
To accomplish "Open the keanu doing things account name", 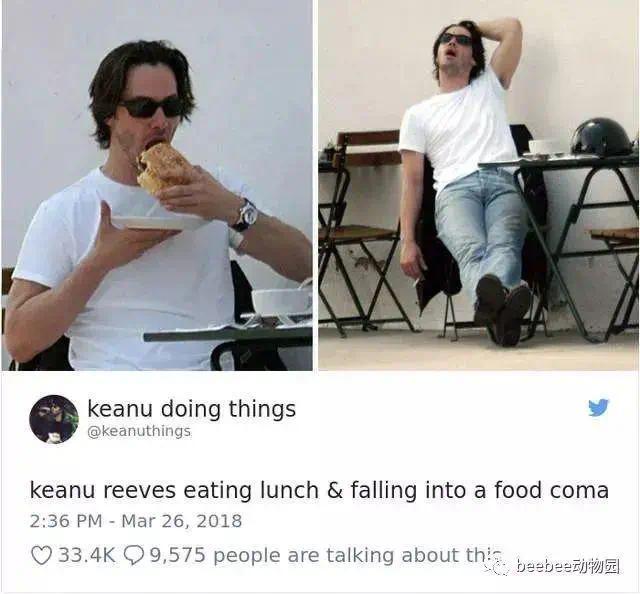I will coord(191,409).
